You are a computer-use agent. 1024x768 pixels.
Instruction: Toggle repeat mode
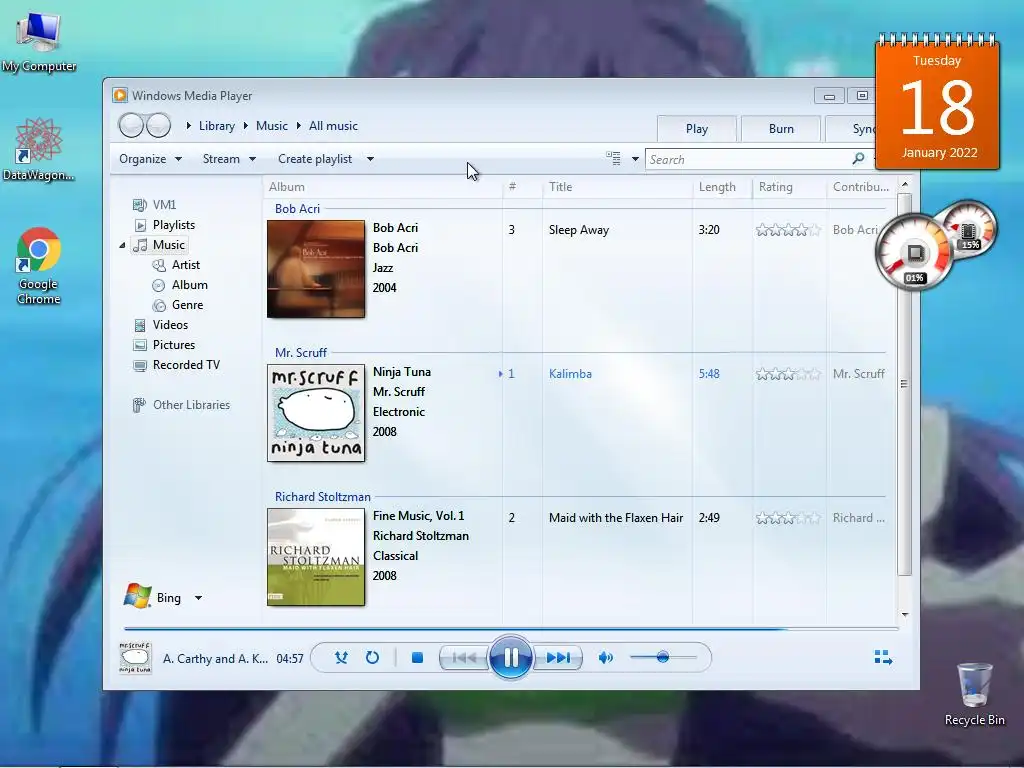pyautogui.click(x=372, y=658)
